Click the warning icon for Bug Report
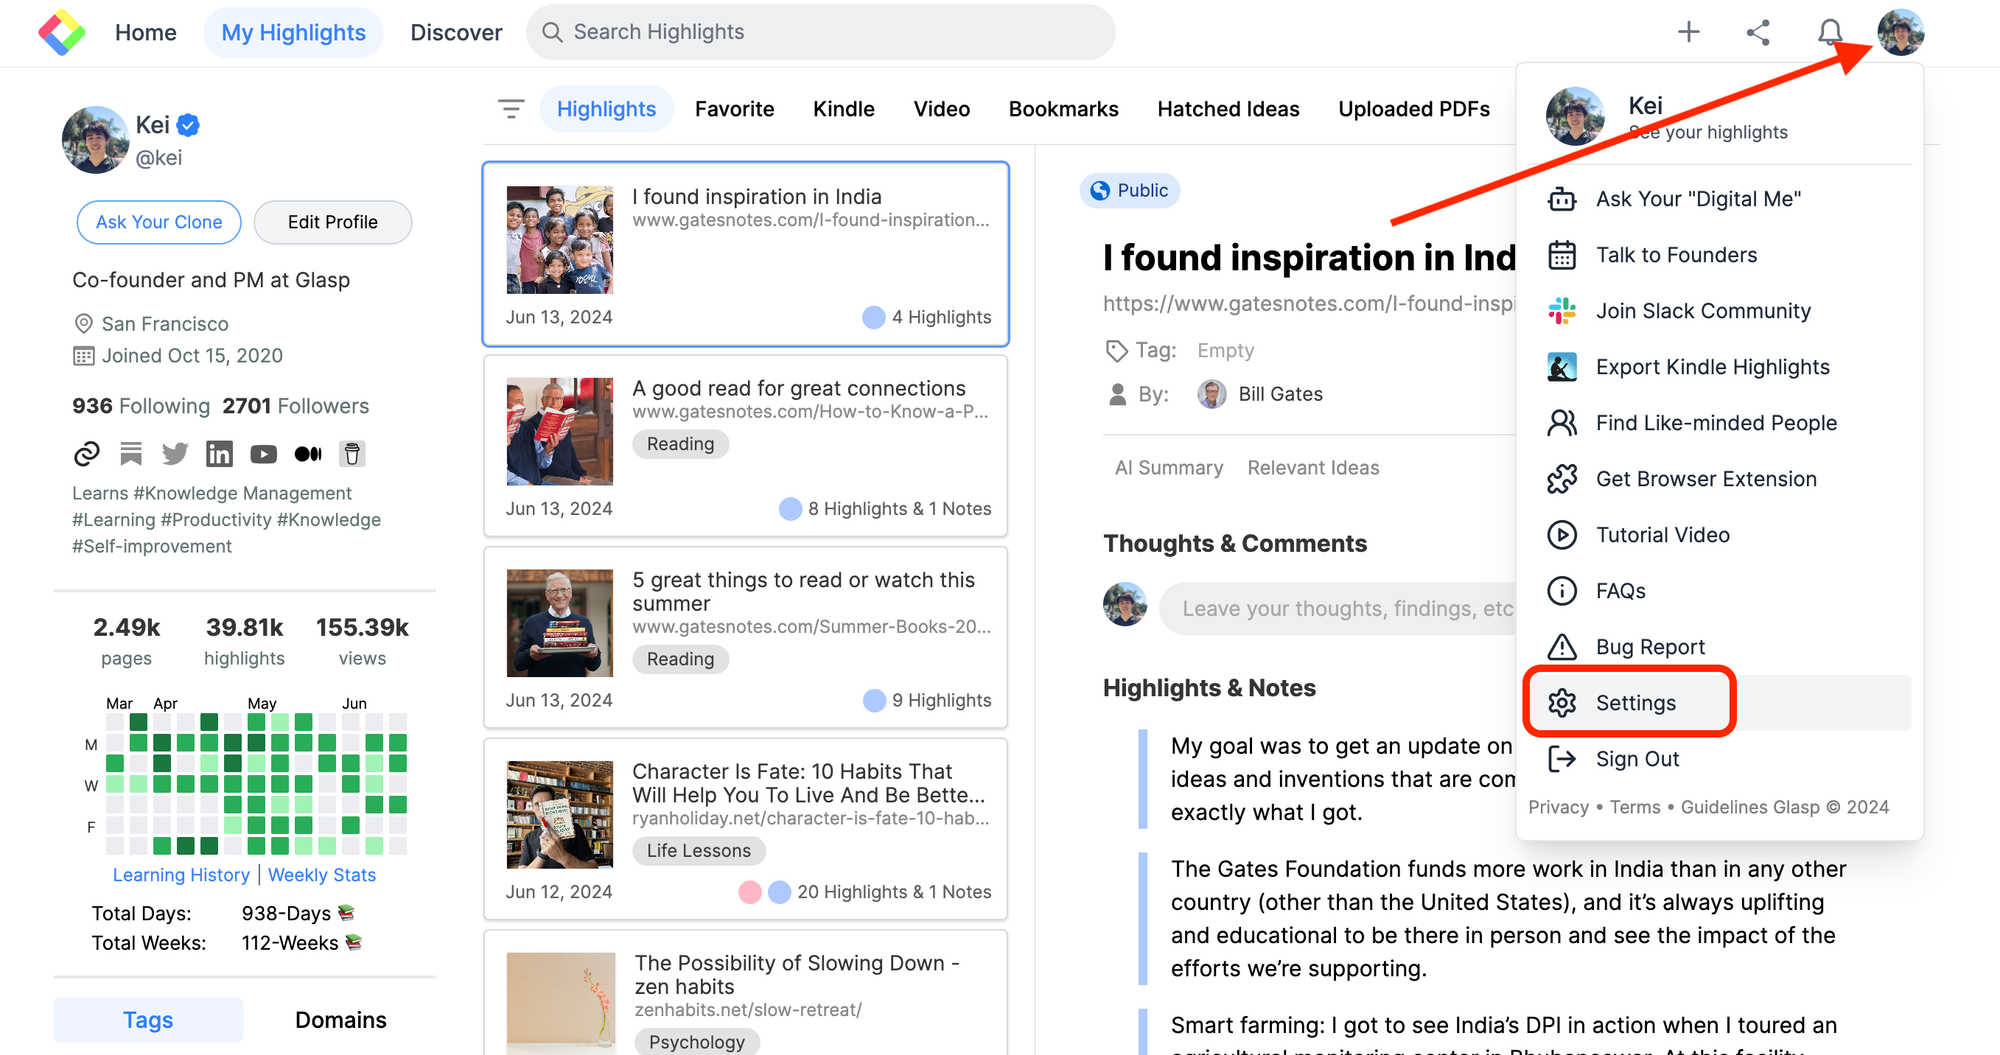Viewport: 2000px width, 1055px height. pyautogui.click(x=1562, y=647)
